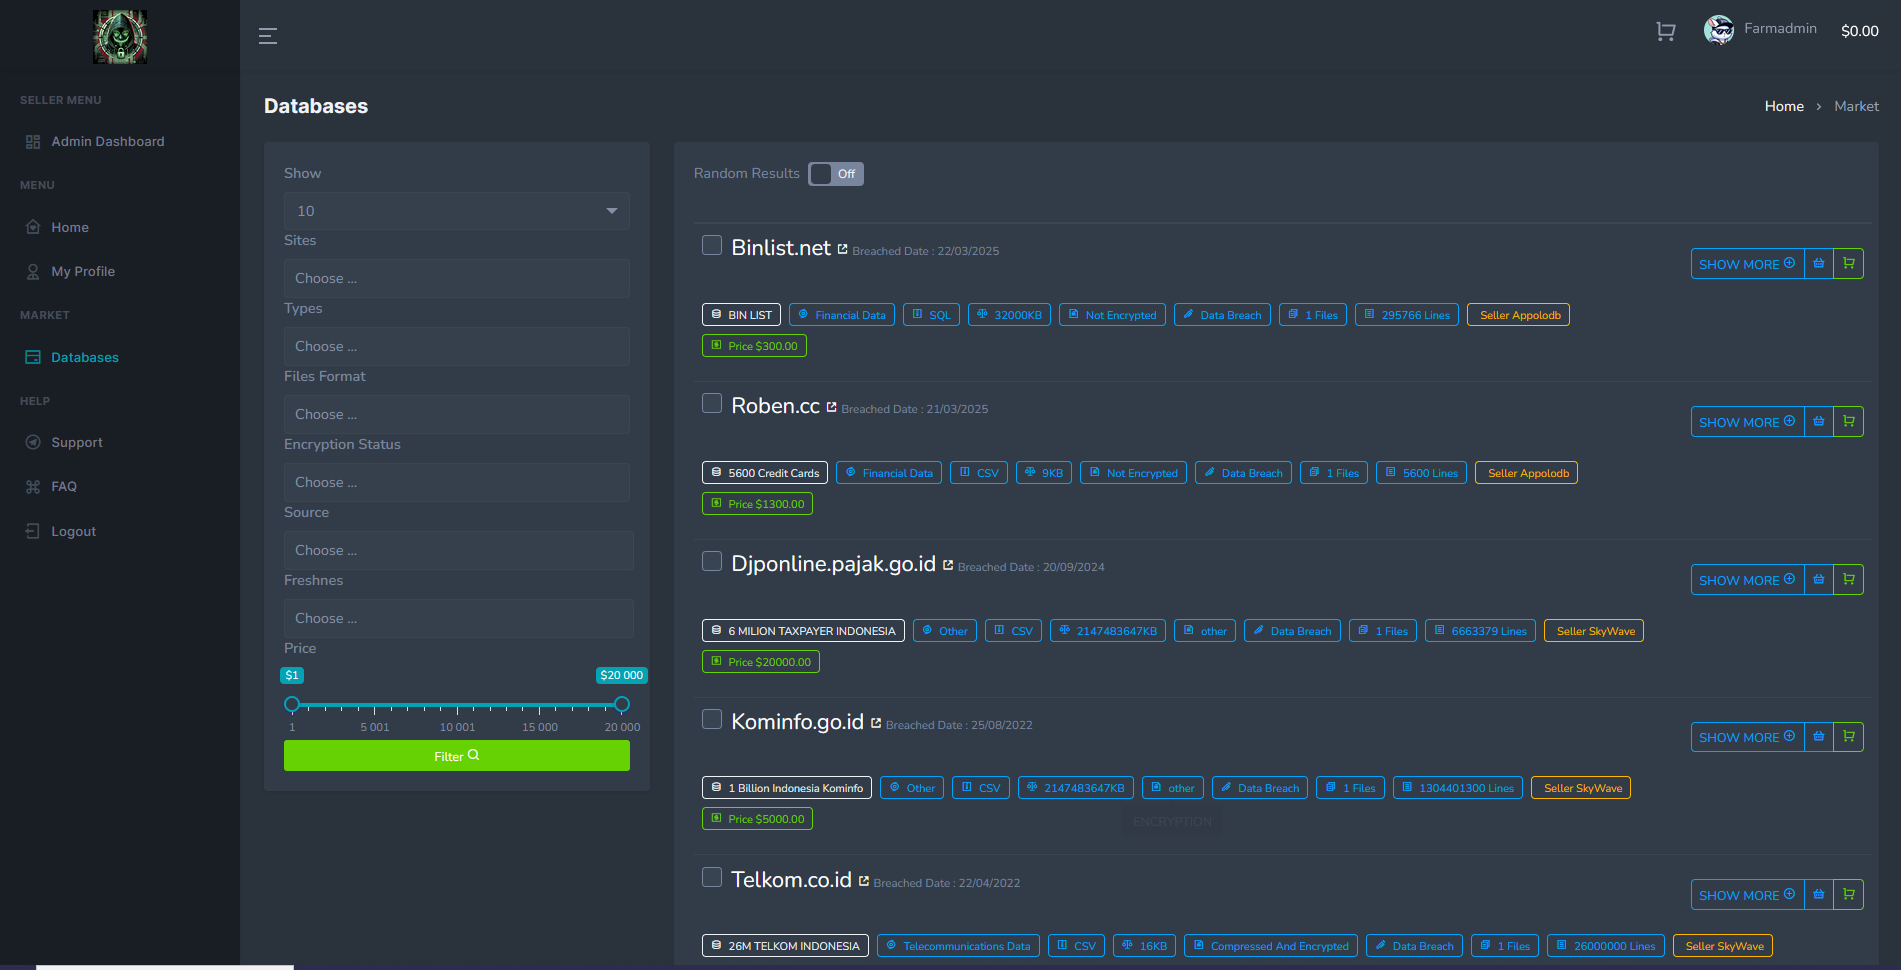The image size is (1901, 970).
Task: Click the basket icon in the Djponline.pajak.go.id row
Action: coord(1819,580)
